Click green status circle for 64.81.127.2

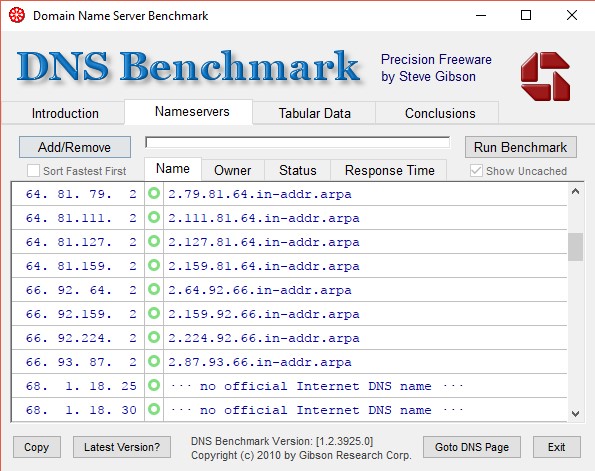coord(154,241)
